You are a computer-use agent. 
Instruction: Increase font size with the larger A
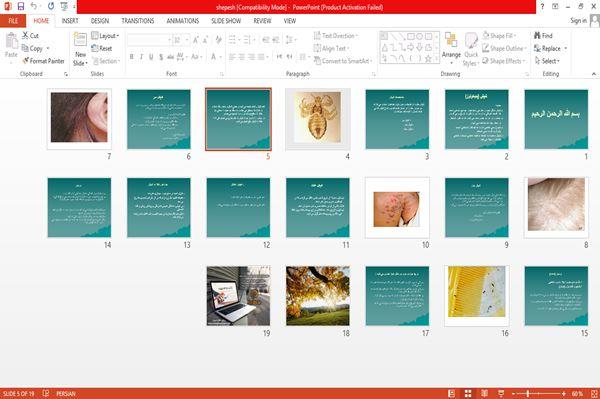click(x=196, y=40)
